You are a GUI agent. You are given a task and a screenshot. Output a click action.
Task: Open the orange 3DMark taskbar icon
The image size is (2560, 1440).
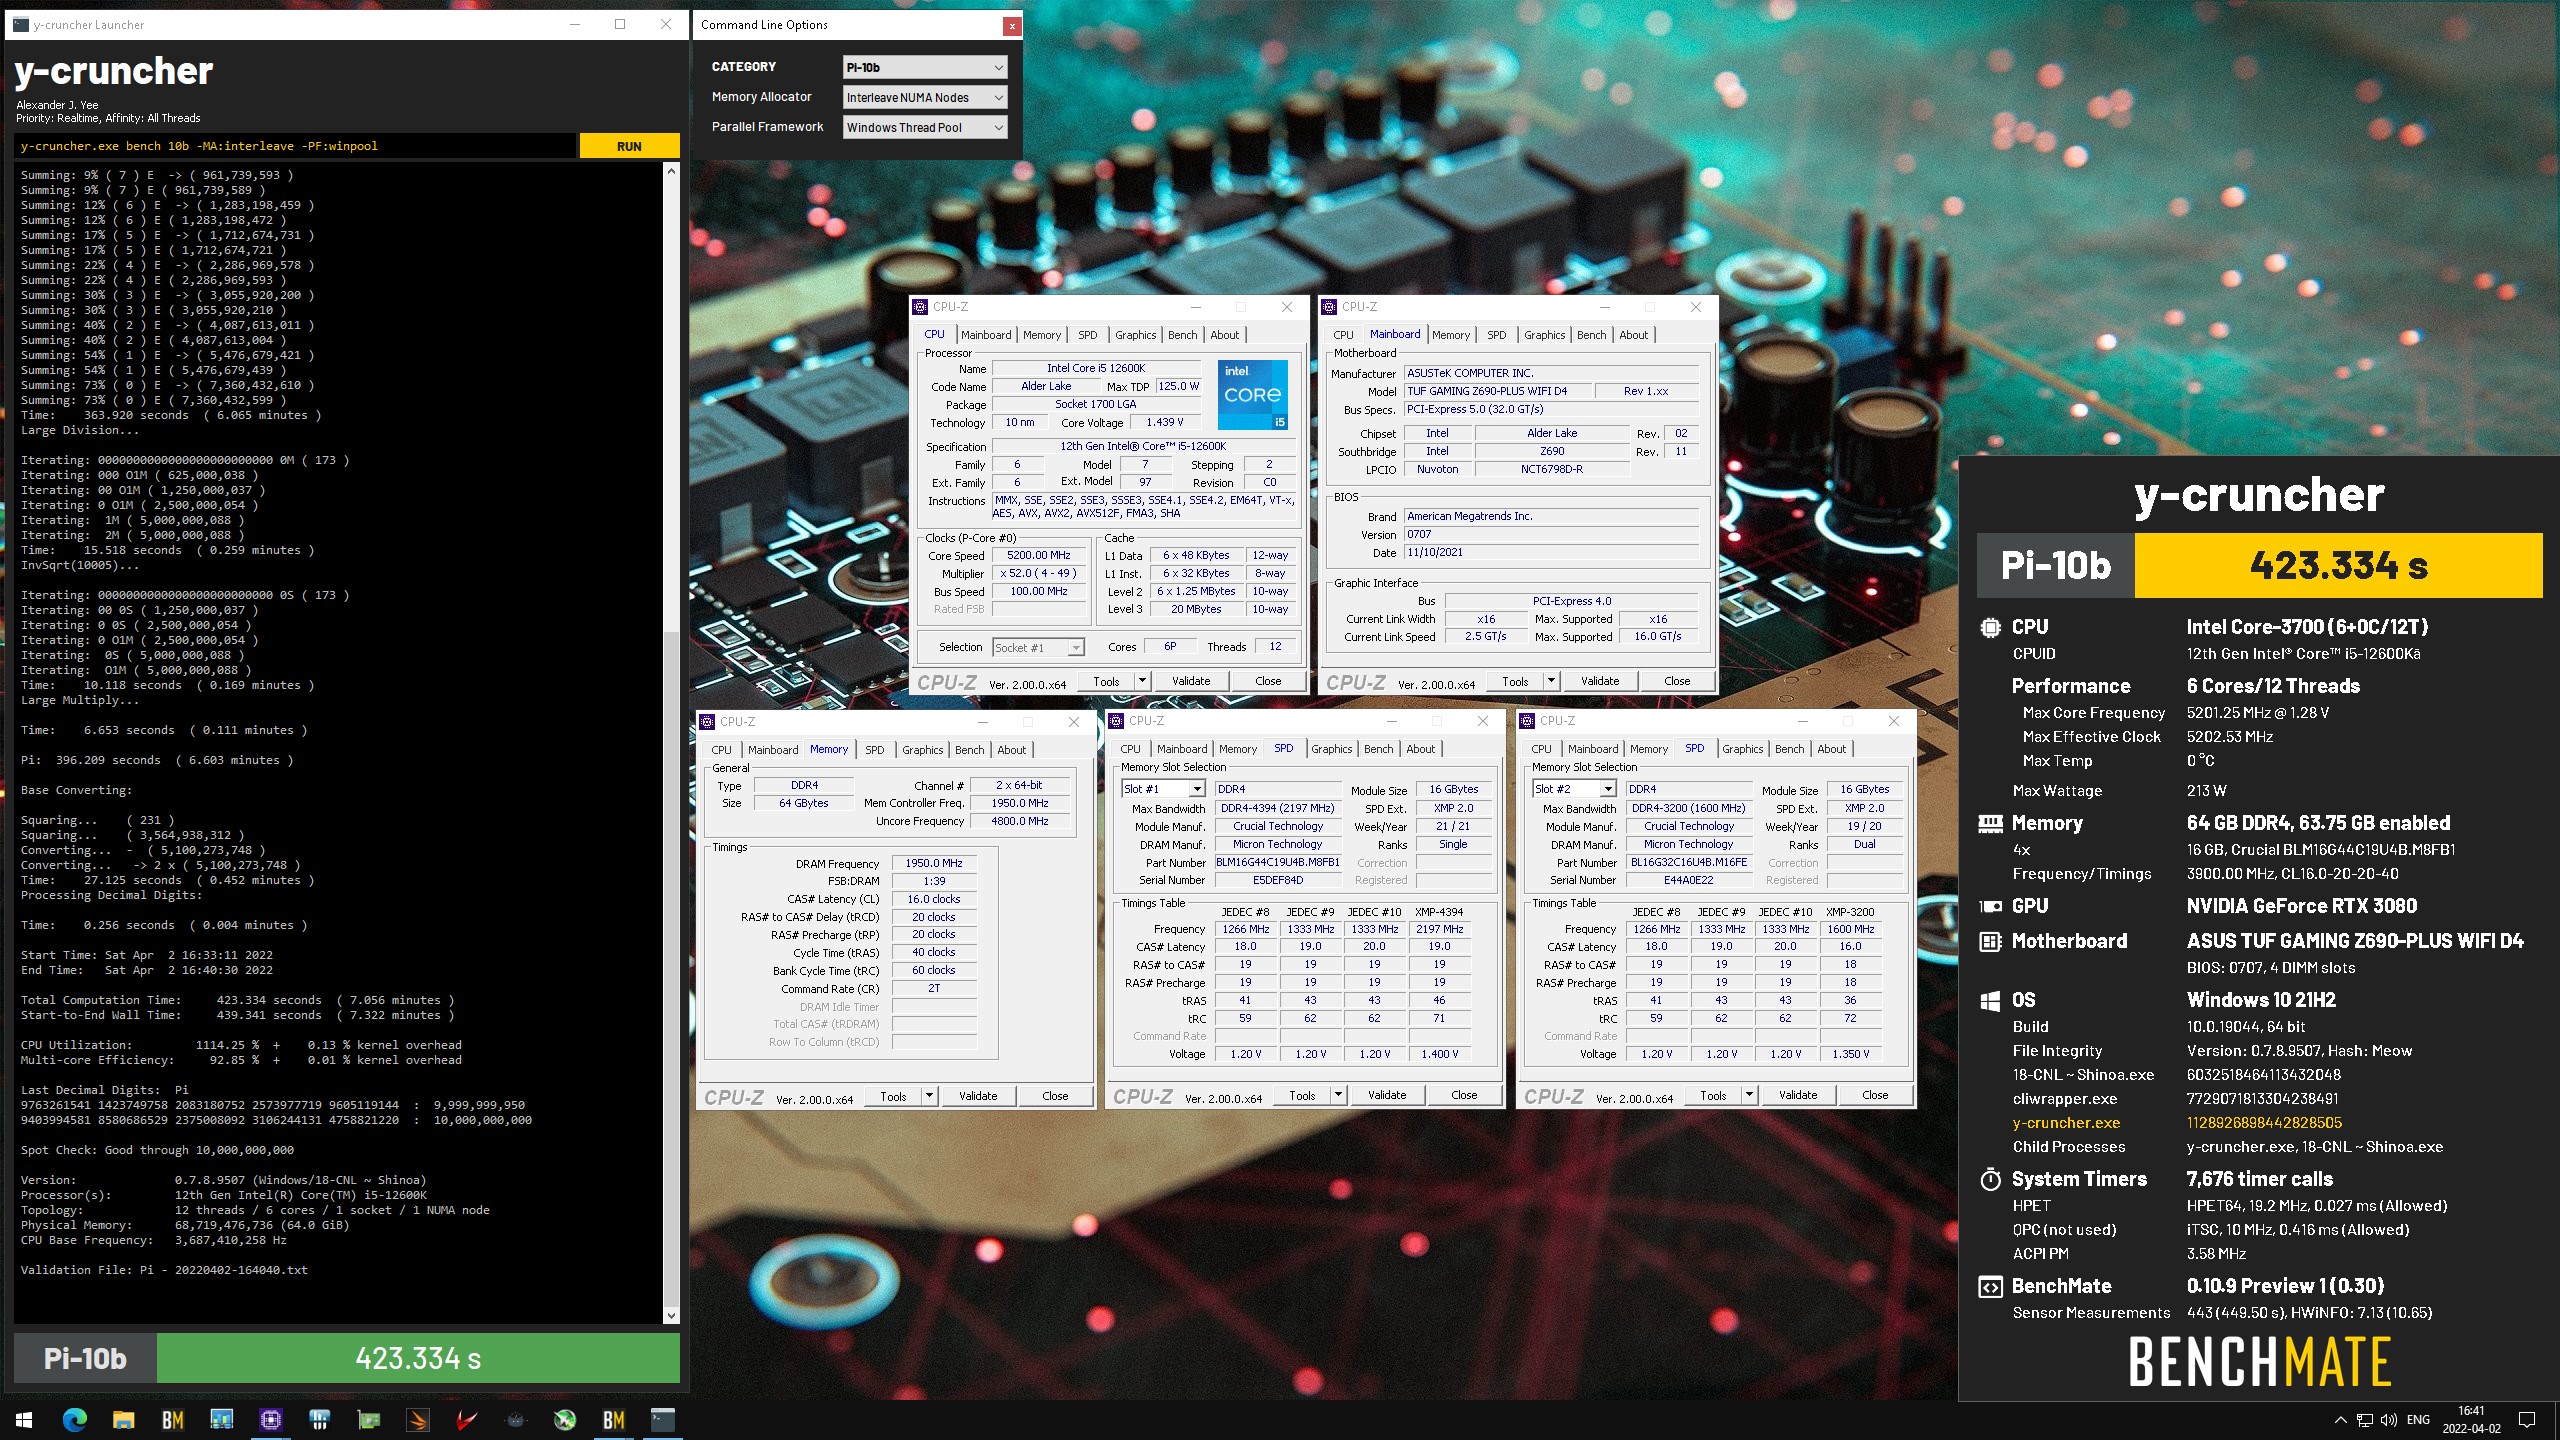418,1419
